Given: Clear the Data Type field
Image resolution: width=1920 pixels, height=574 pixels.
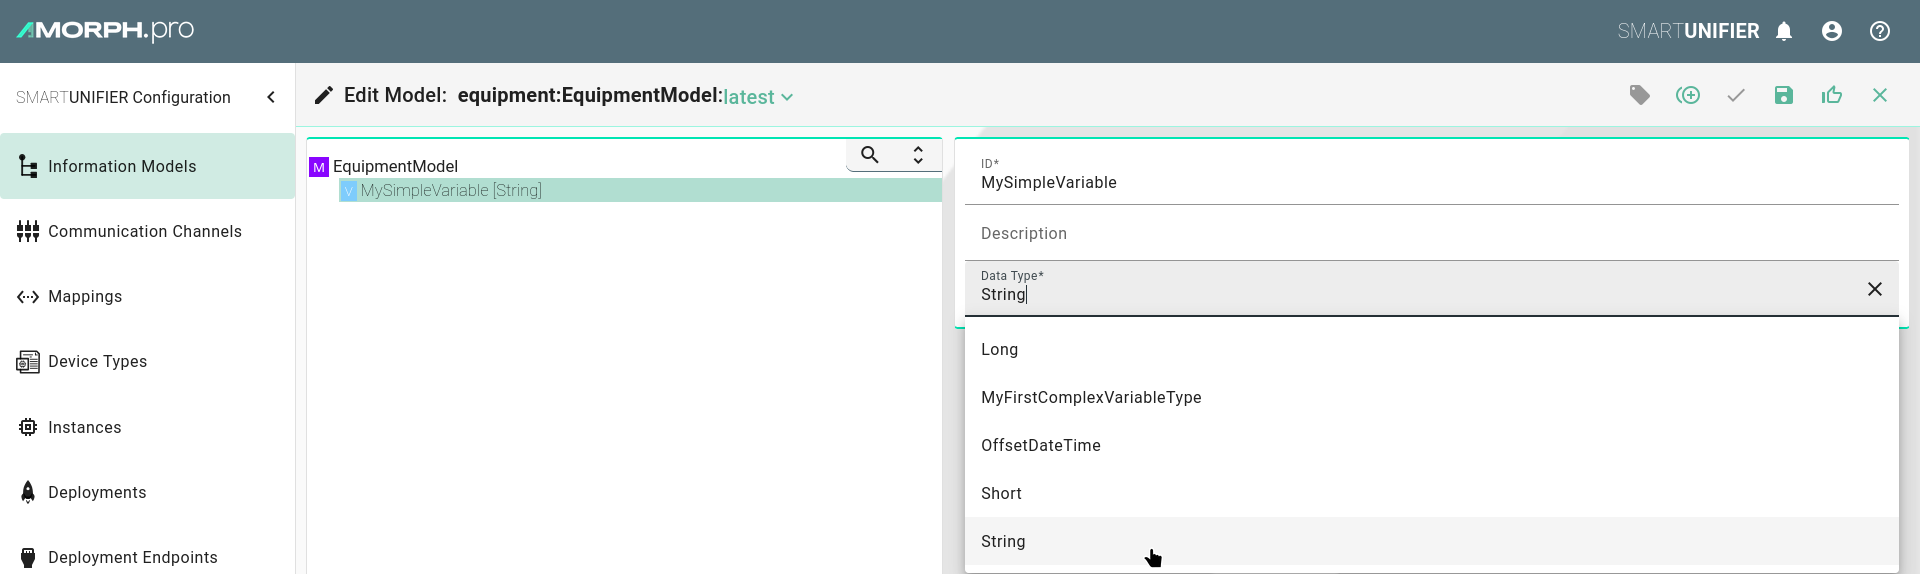Looking at the screenshot, I should coord(1875,289).
